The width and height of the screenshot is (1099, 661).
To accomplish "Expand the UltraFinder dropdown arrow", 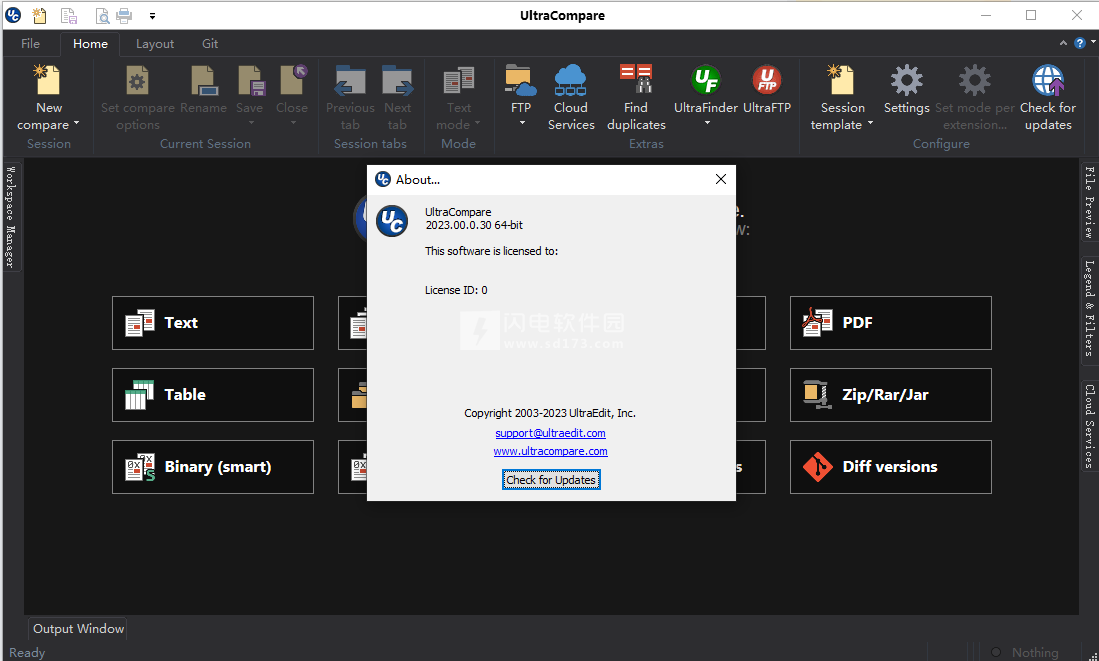I will (x=707, y=123).
